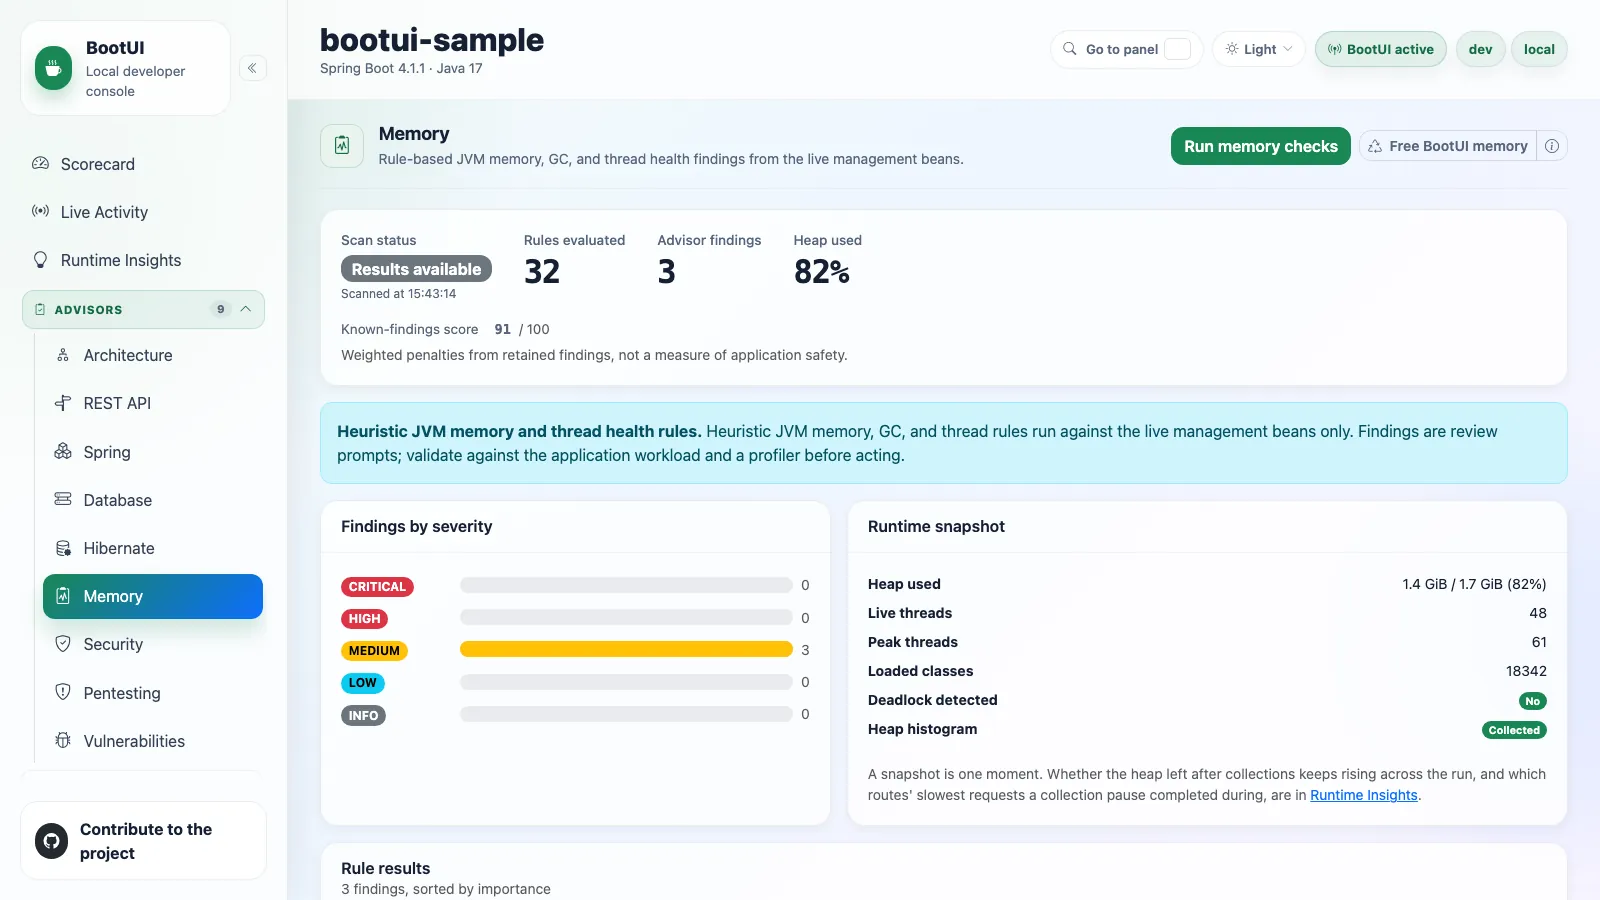Click the Architecture icon in sidebar
The height and width of the screenshot is (900, 1600).
(63, 355)
